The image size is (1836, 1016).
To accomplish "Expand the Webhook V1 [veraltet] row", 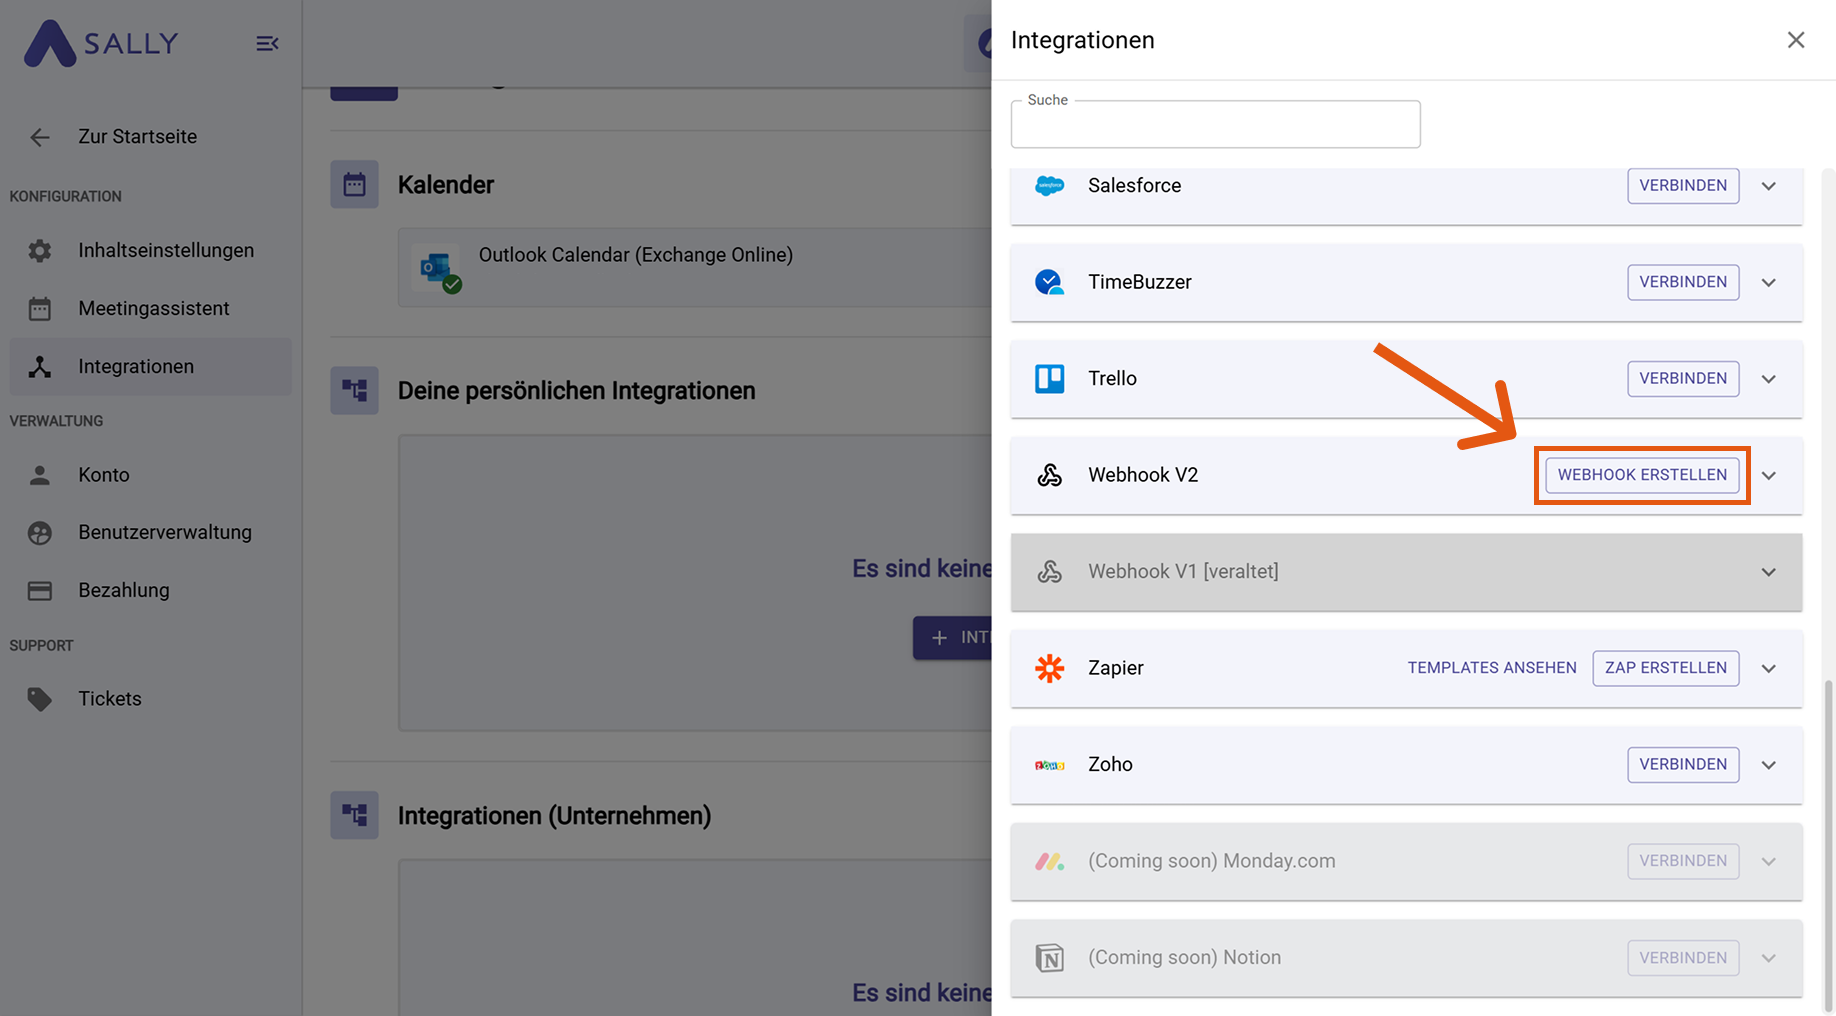I will (1768, 572).
